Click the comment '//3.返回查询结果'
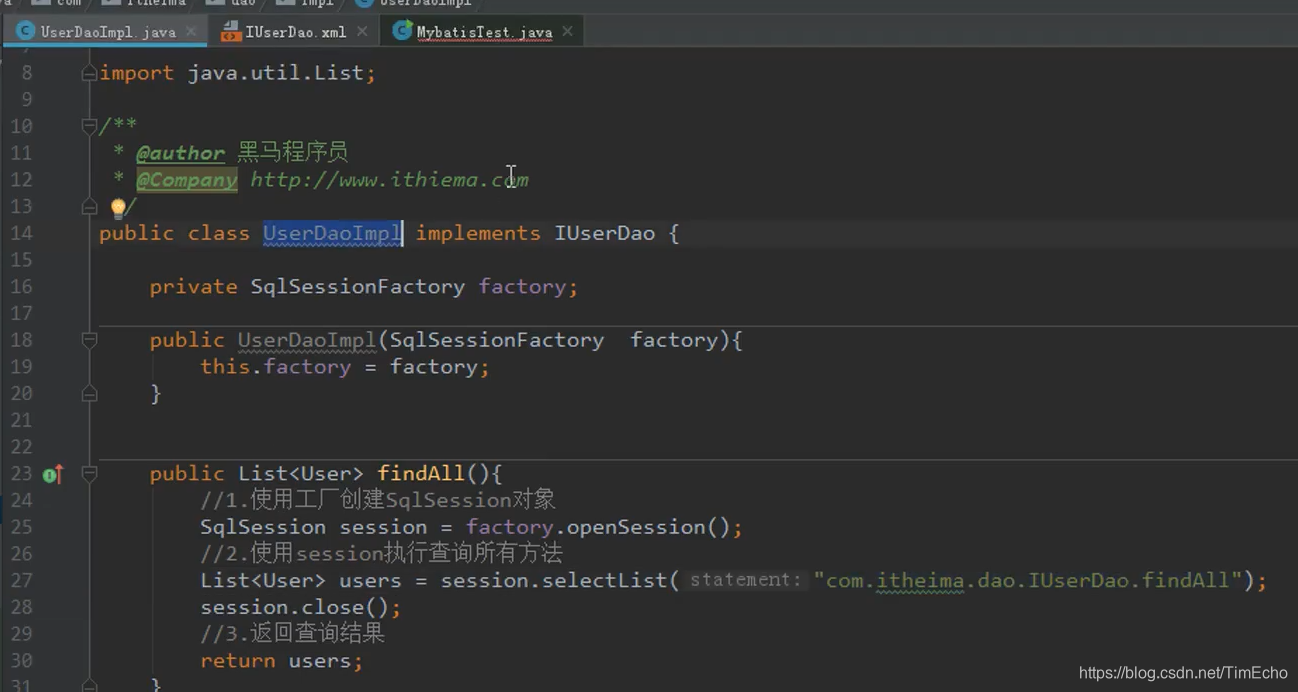Screen dimensions: 1298x692 click(x=292, y=634)
